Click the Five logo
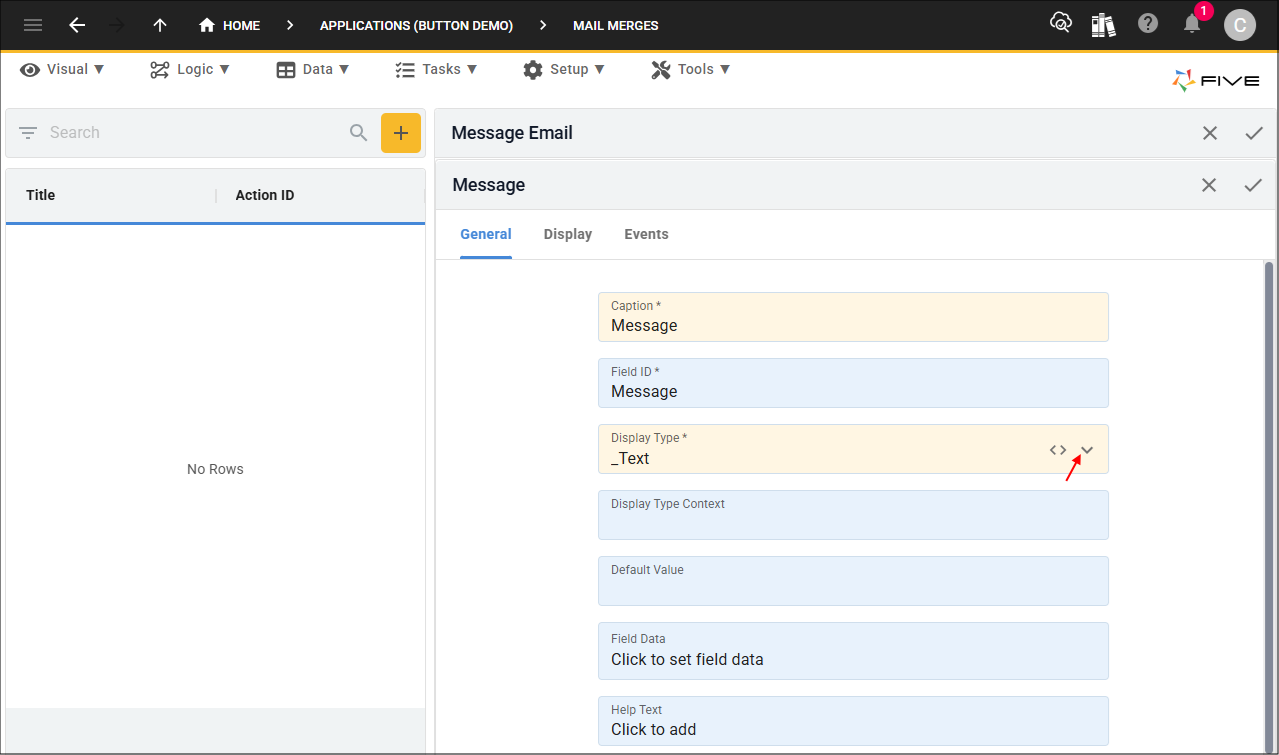 coord(1216,81)
